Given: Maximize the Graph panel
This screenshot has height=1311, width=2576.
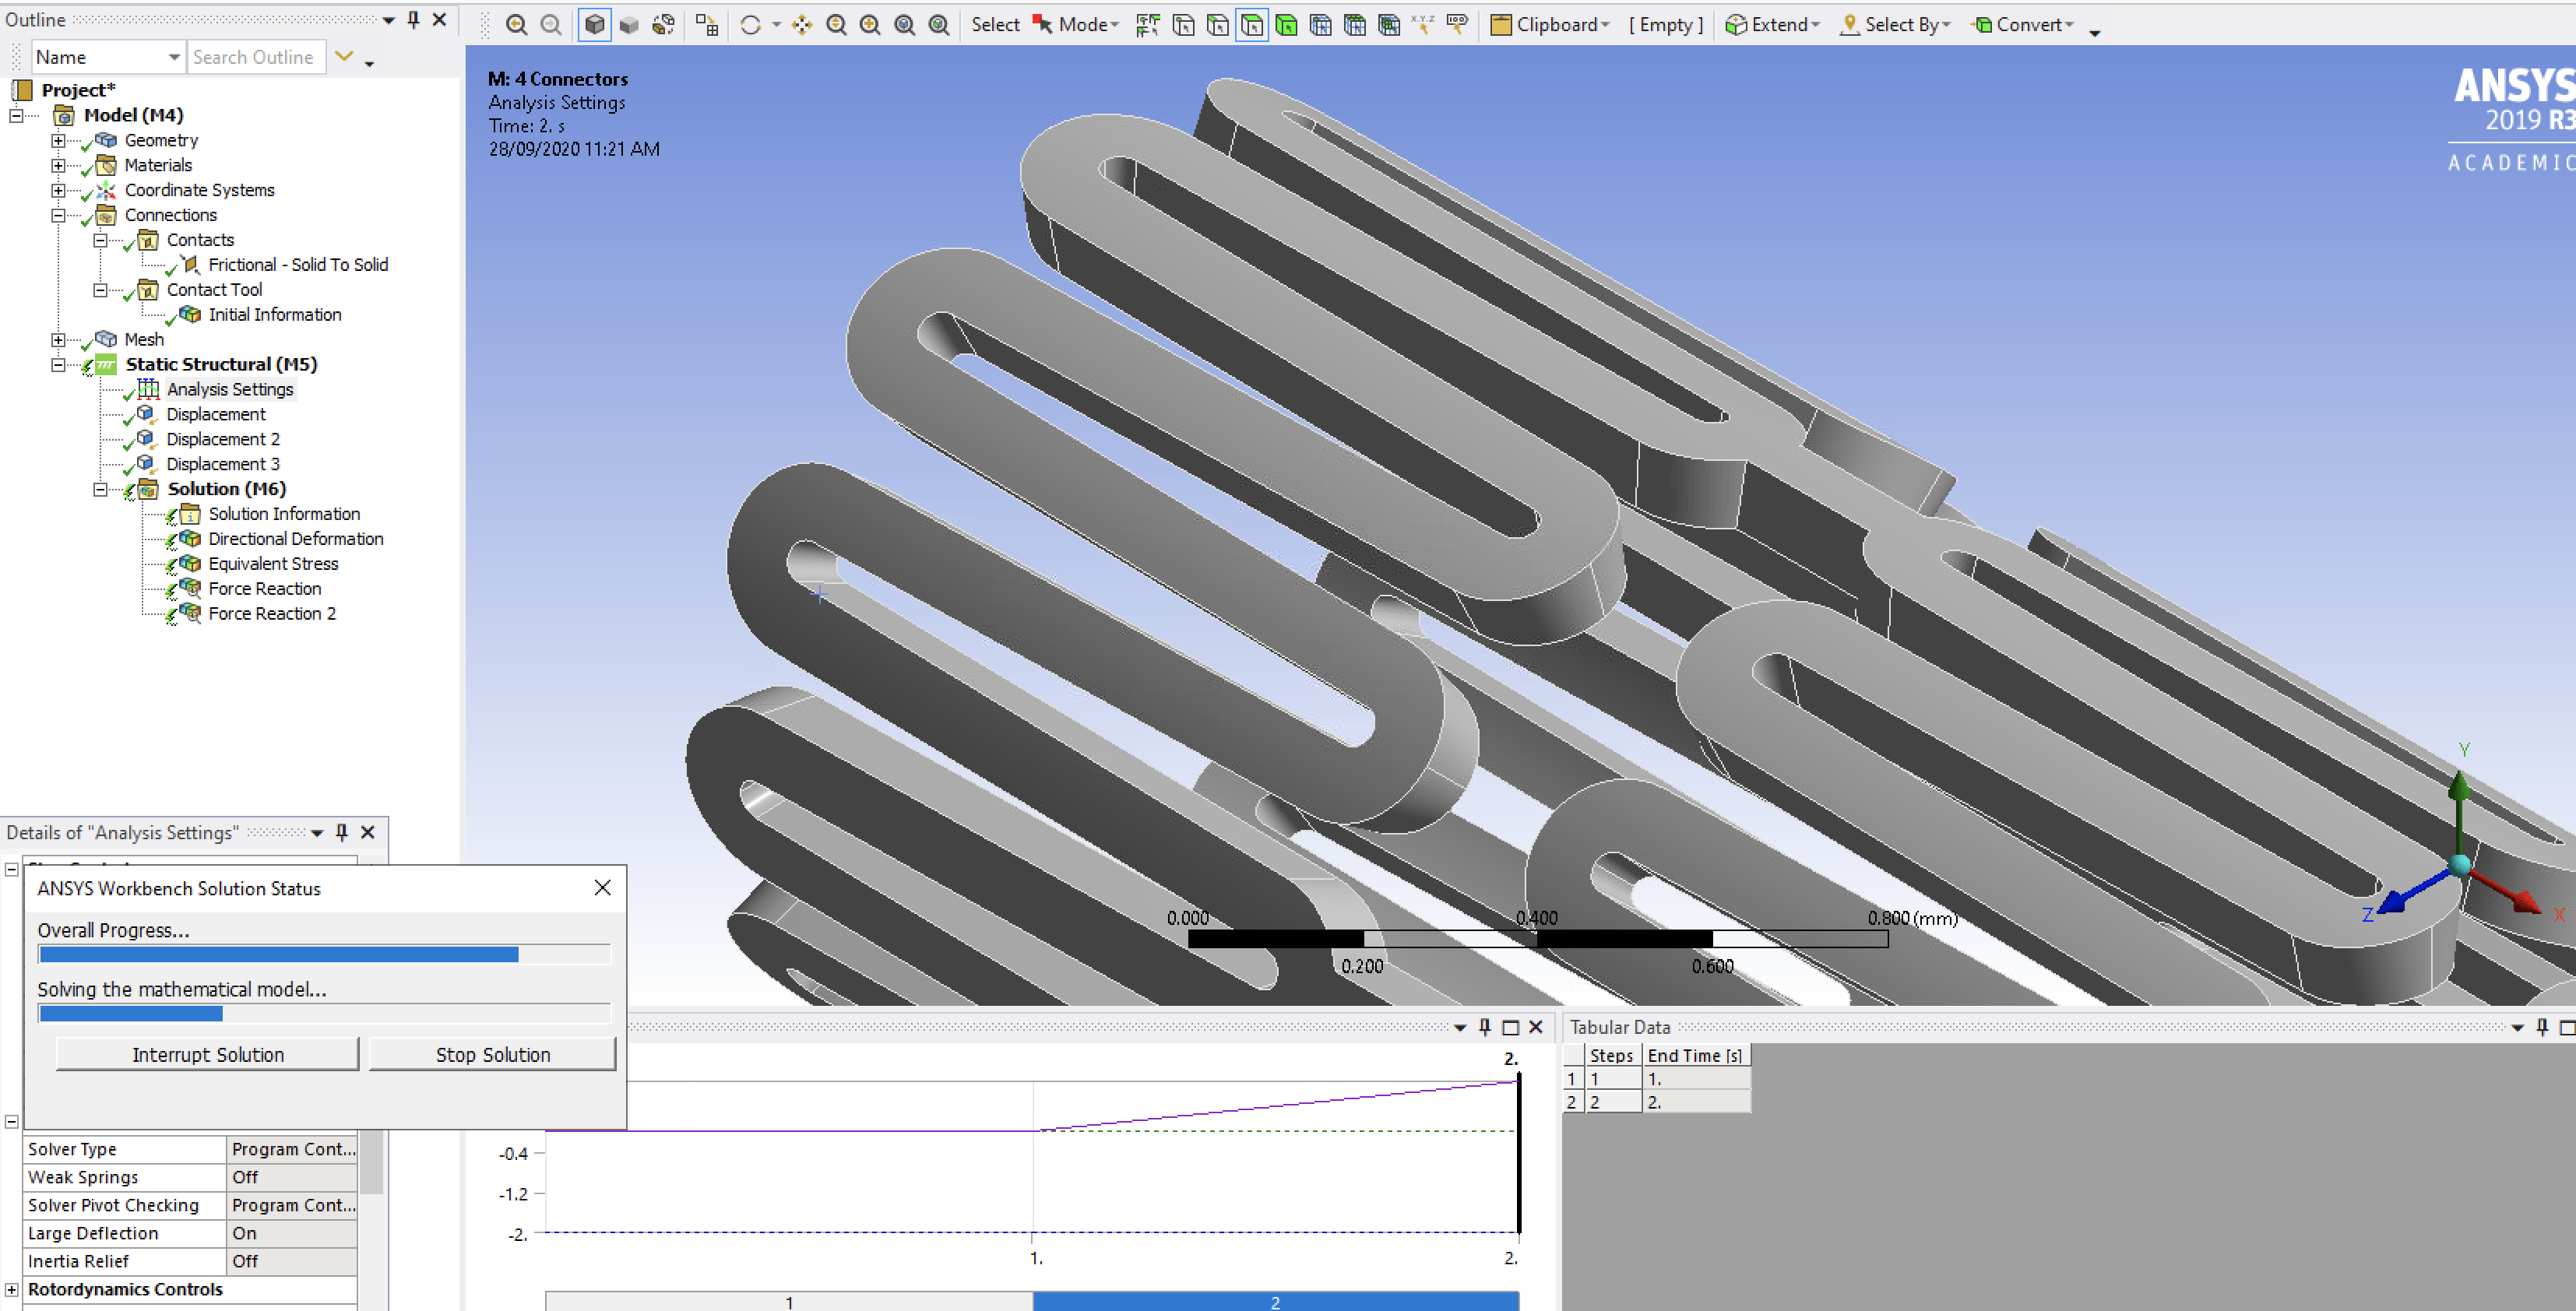Looking at the screenshot, I should [x=1511, y=1027].
